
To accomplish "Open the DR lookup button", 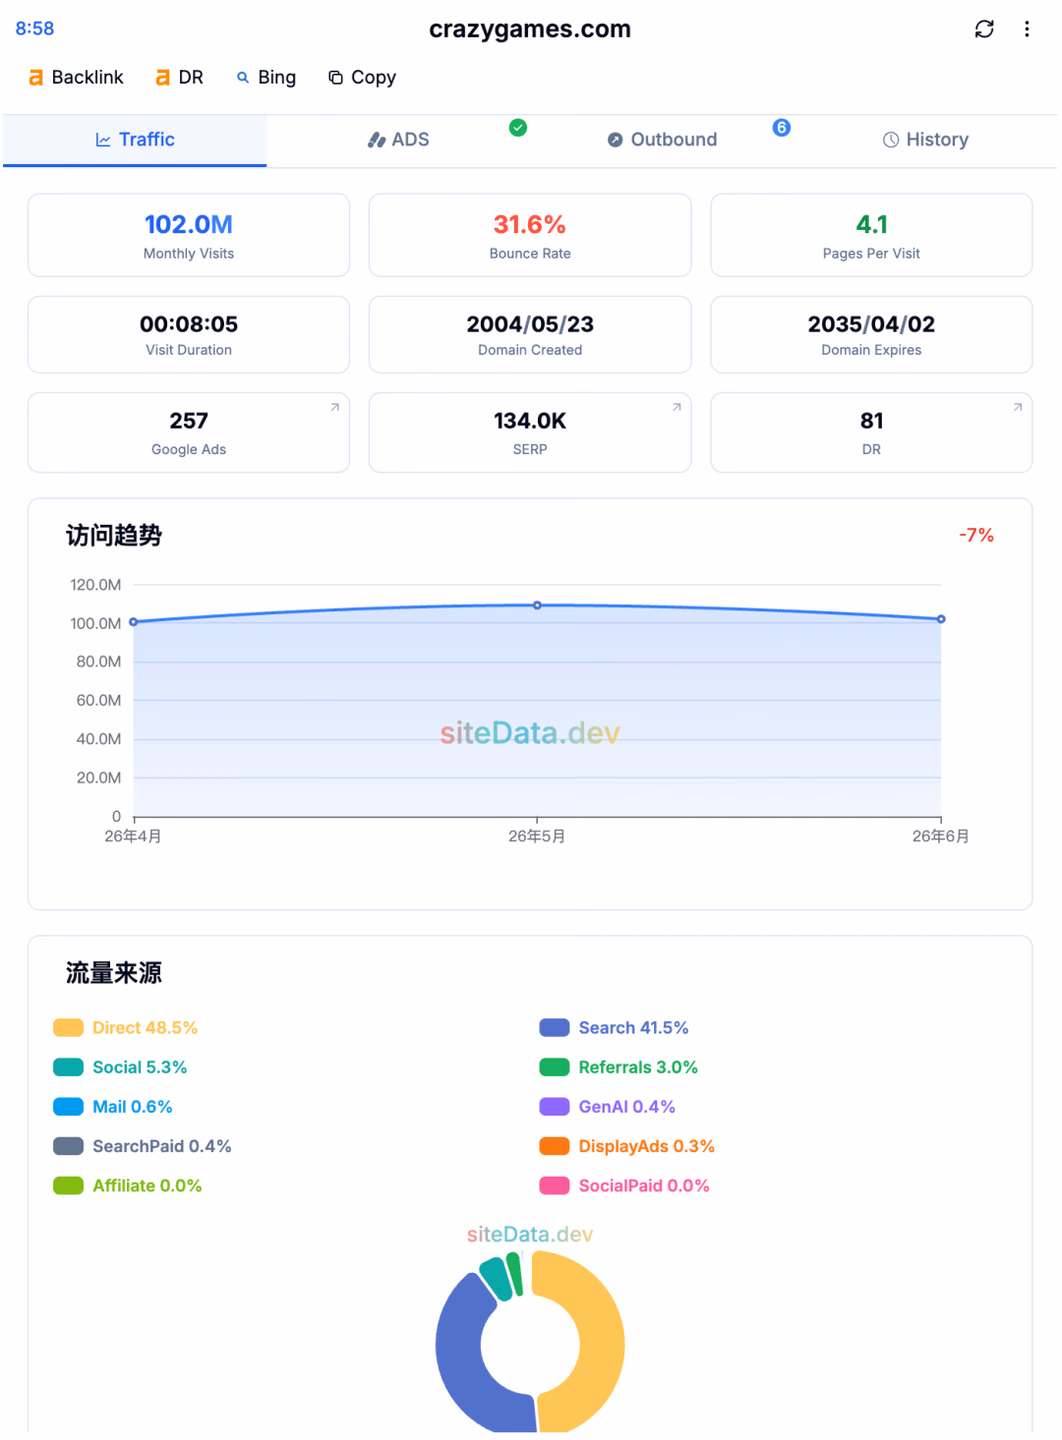I will pyautogui.click(x=180, y=77).
